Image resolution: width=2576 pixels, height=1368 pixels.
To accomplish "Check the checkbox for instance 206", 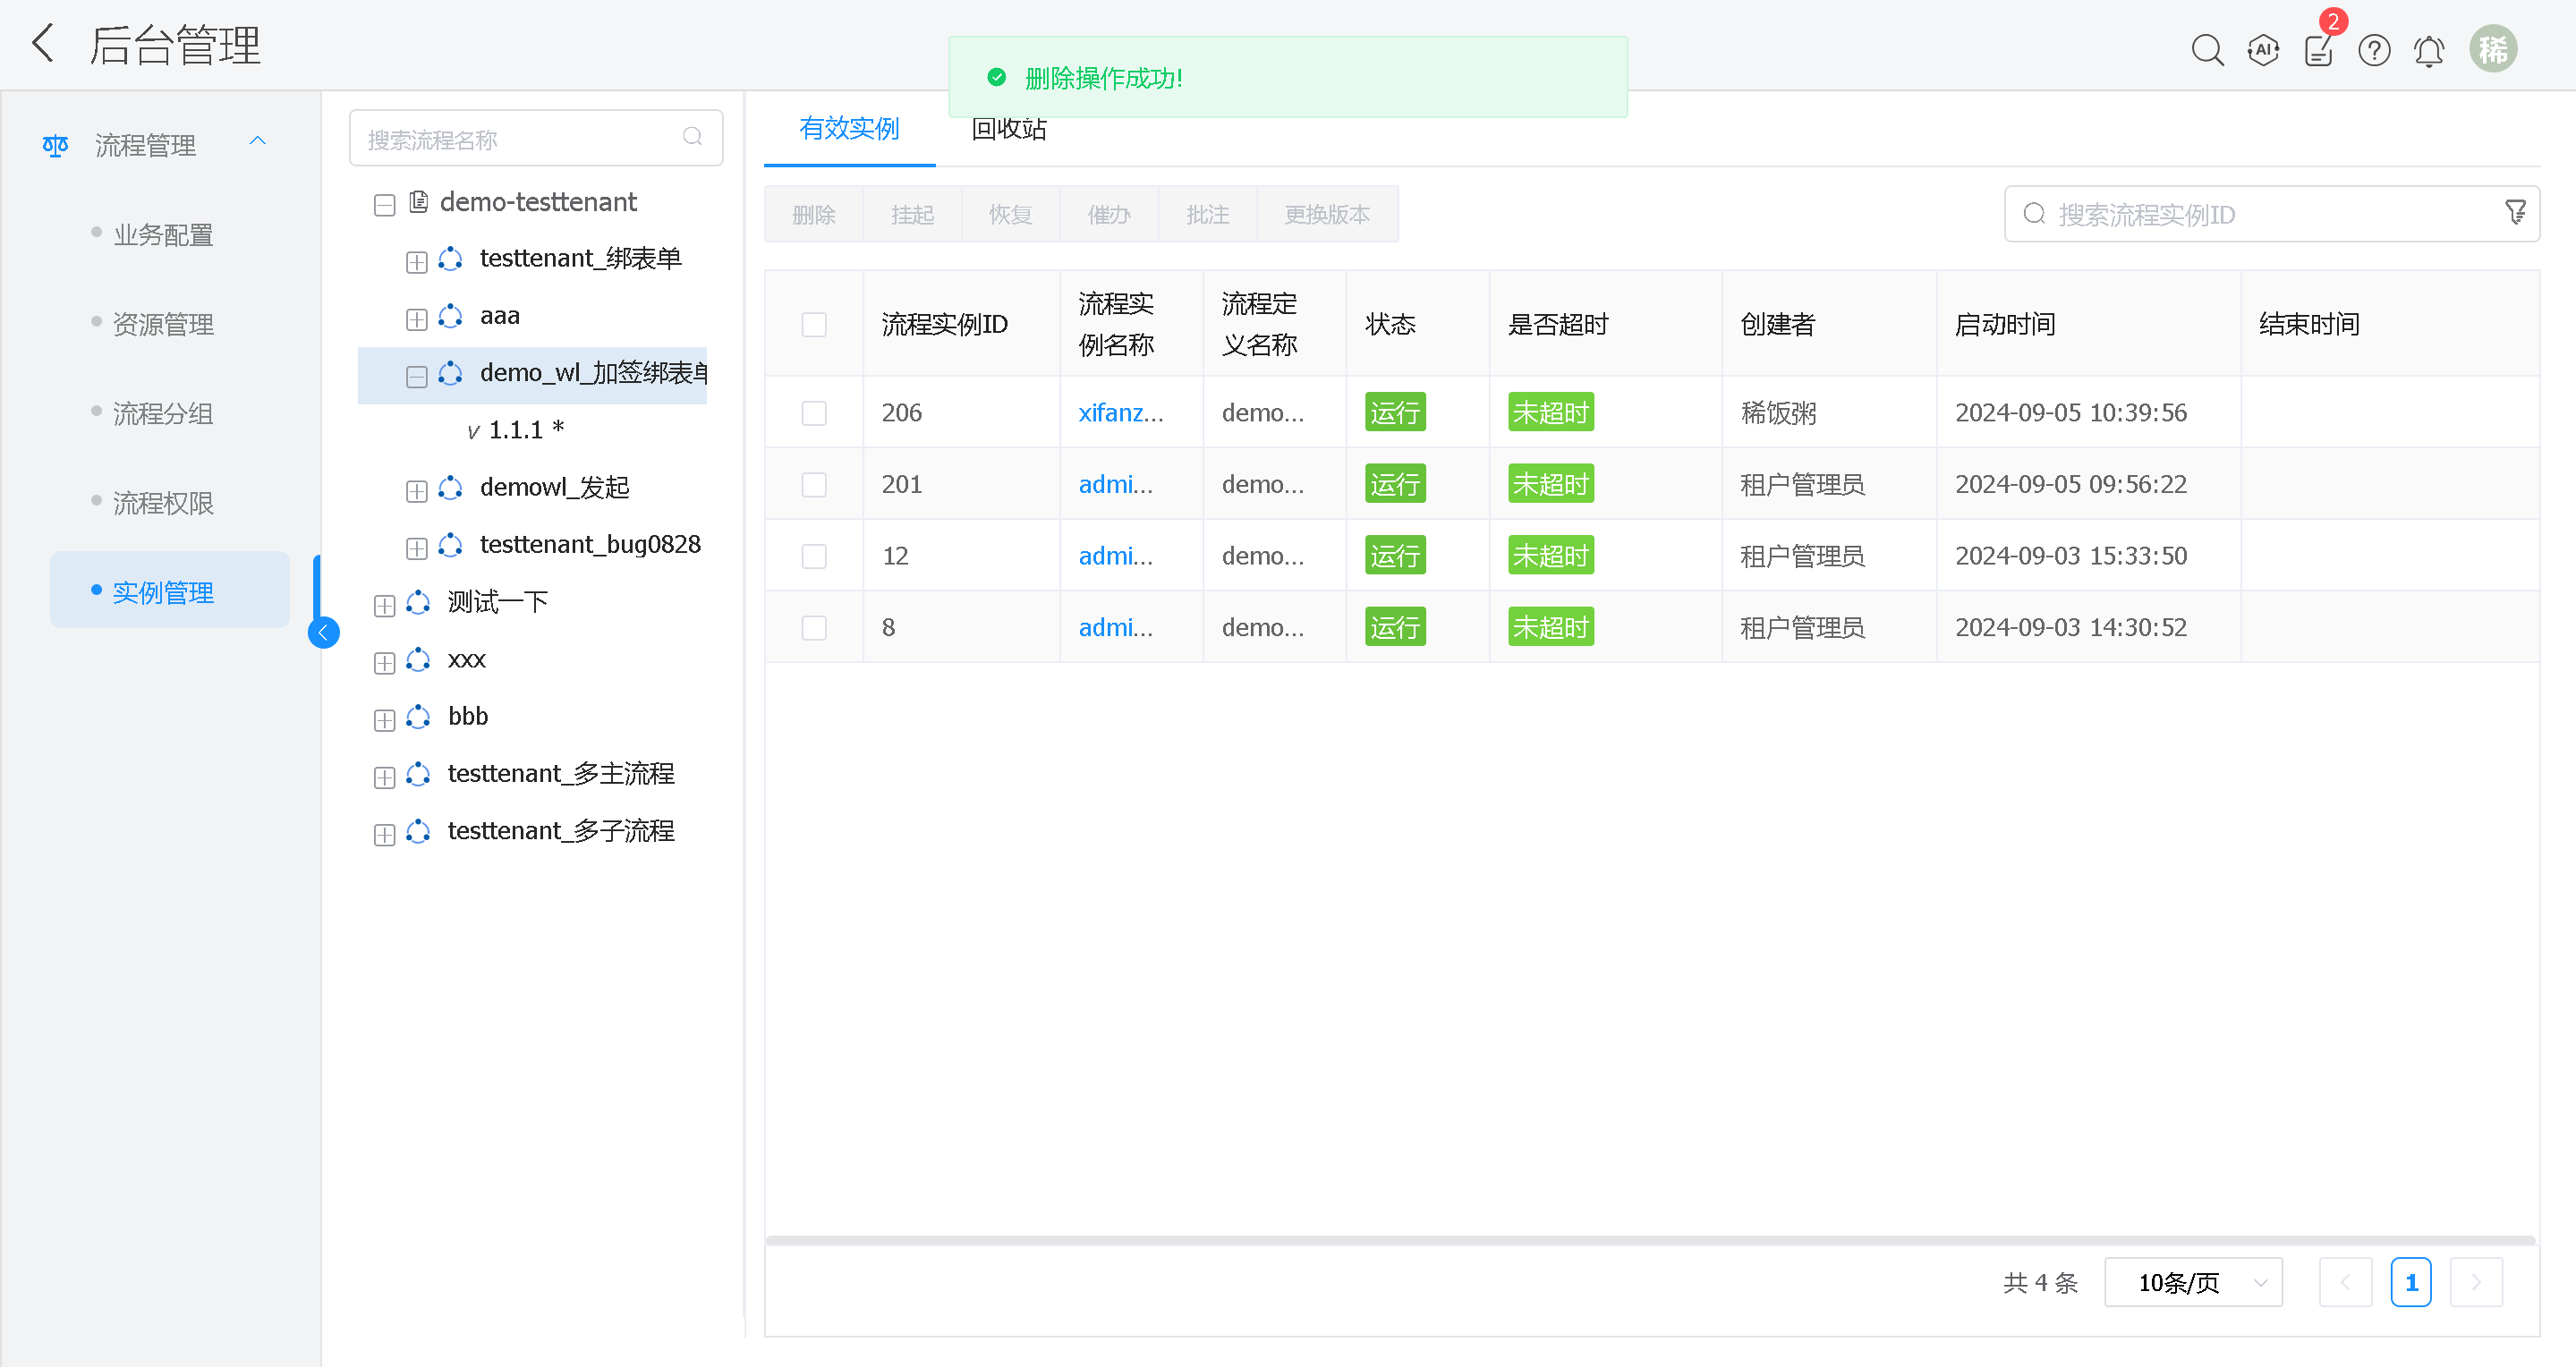I will click(x=814, y=413).
